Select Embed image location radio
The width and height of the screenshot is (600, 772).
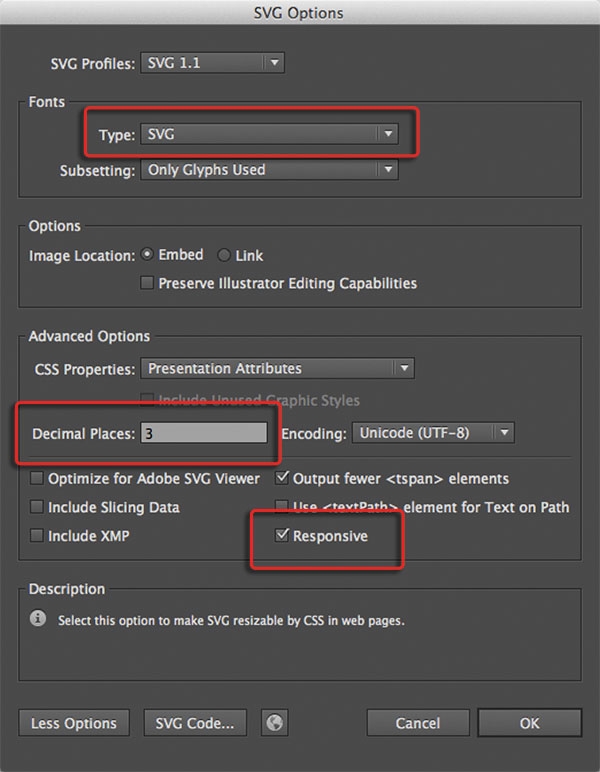click(x=148, y=255)
